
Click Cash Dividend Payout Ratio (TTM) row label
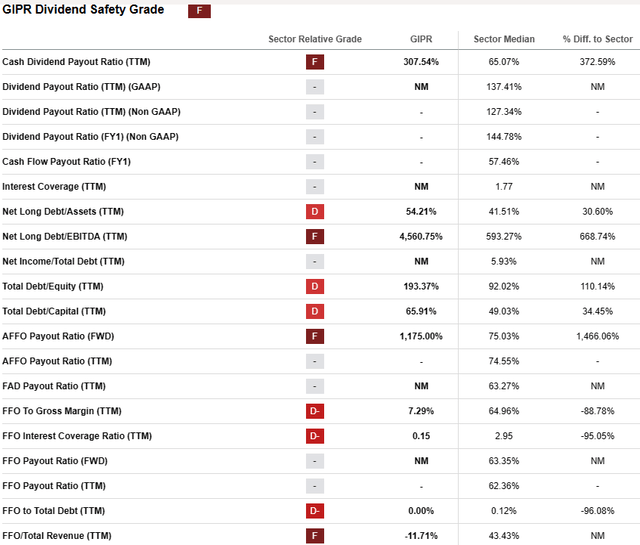pos(76,62)
